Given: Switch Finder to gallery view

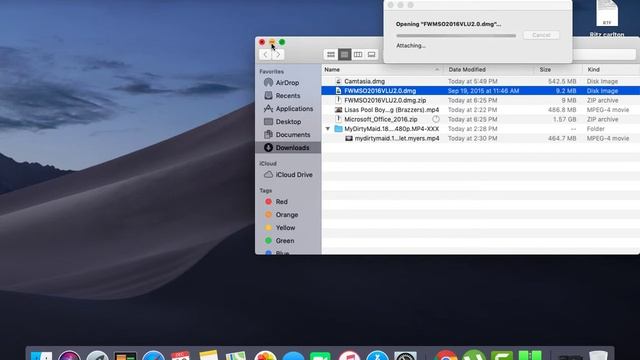Looking at the screenshot, I should point(371,54).
